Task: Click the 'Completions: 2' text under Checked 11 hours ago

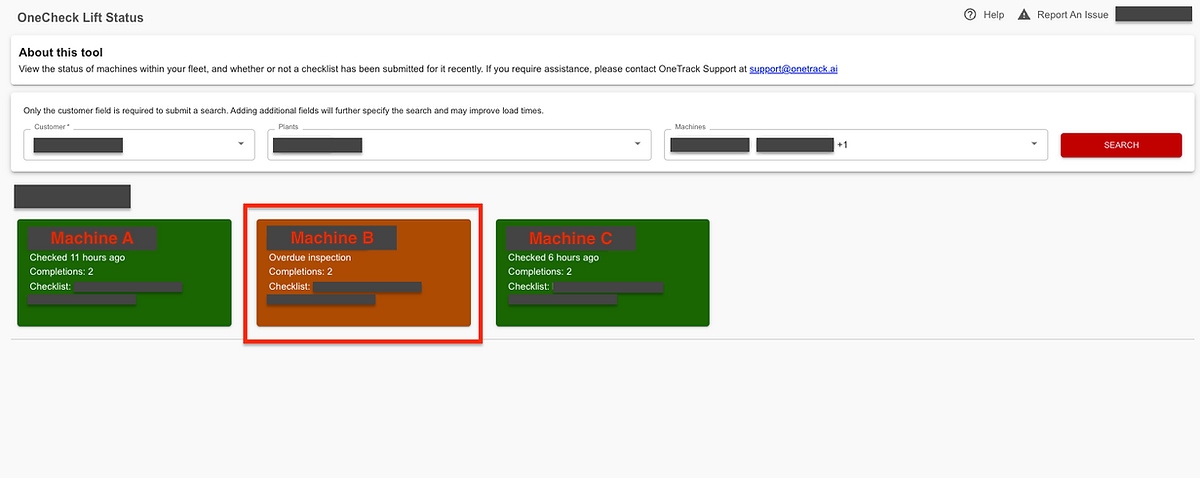Action: point(62,272)
